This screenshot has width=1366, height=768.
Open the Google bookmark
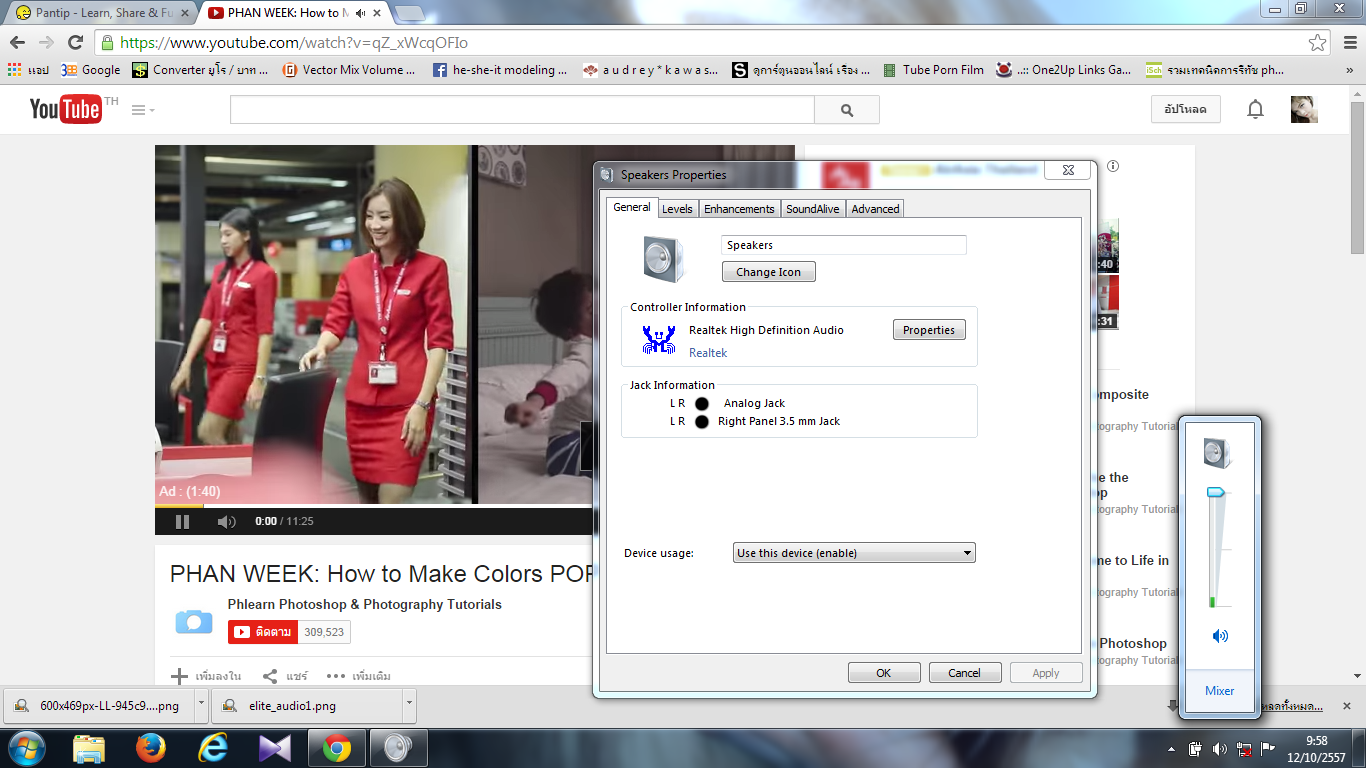[x=90, y=70]
